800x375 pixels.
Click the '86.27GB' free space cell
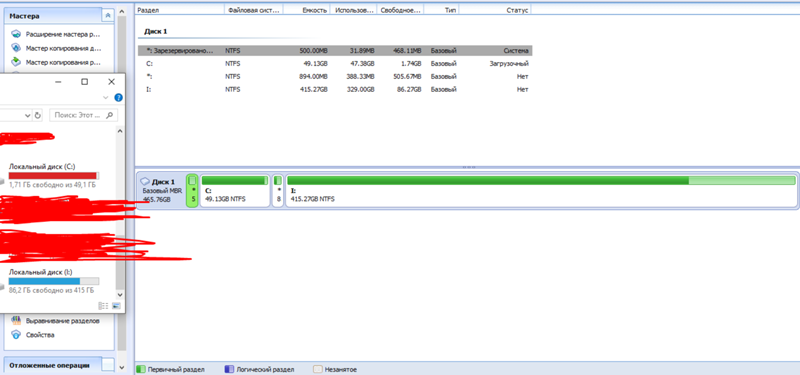pos(410,89)
